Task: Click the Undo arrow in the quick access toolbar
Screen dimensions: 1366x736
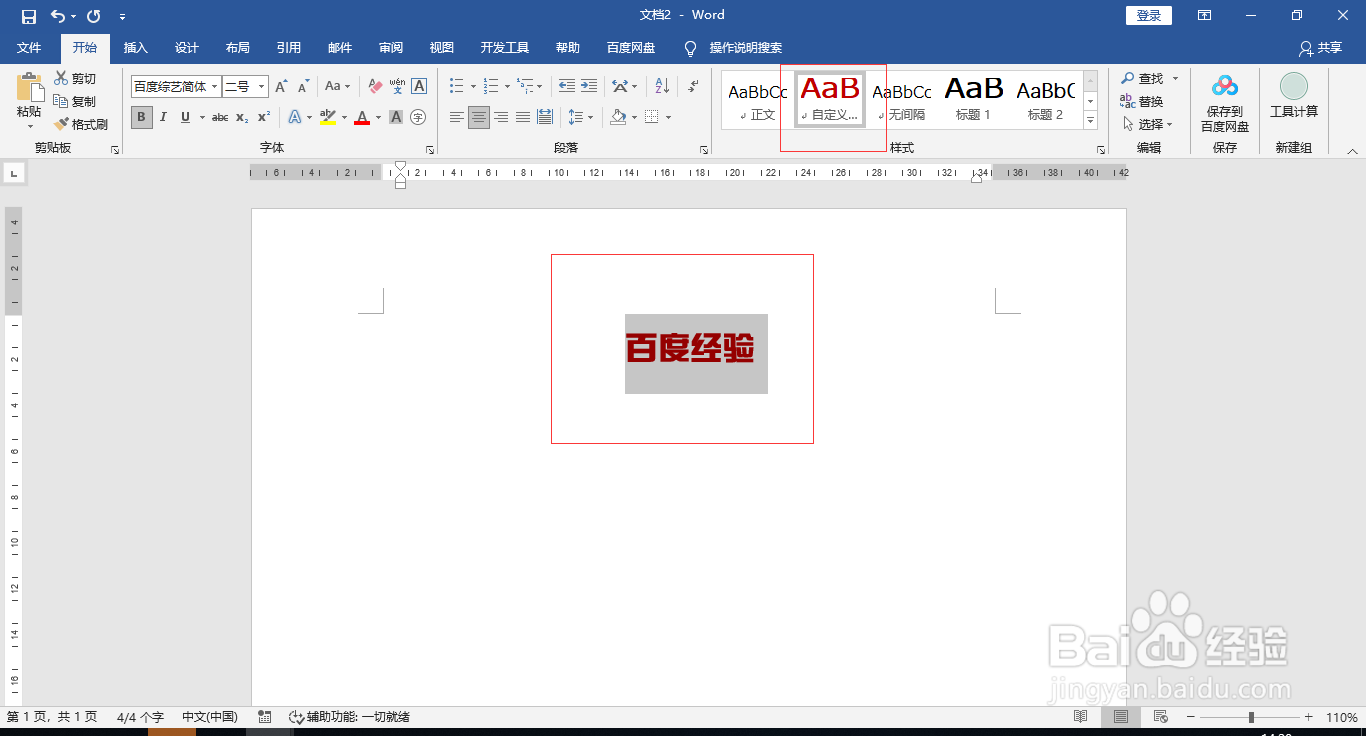Action: 57,16
